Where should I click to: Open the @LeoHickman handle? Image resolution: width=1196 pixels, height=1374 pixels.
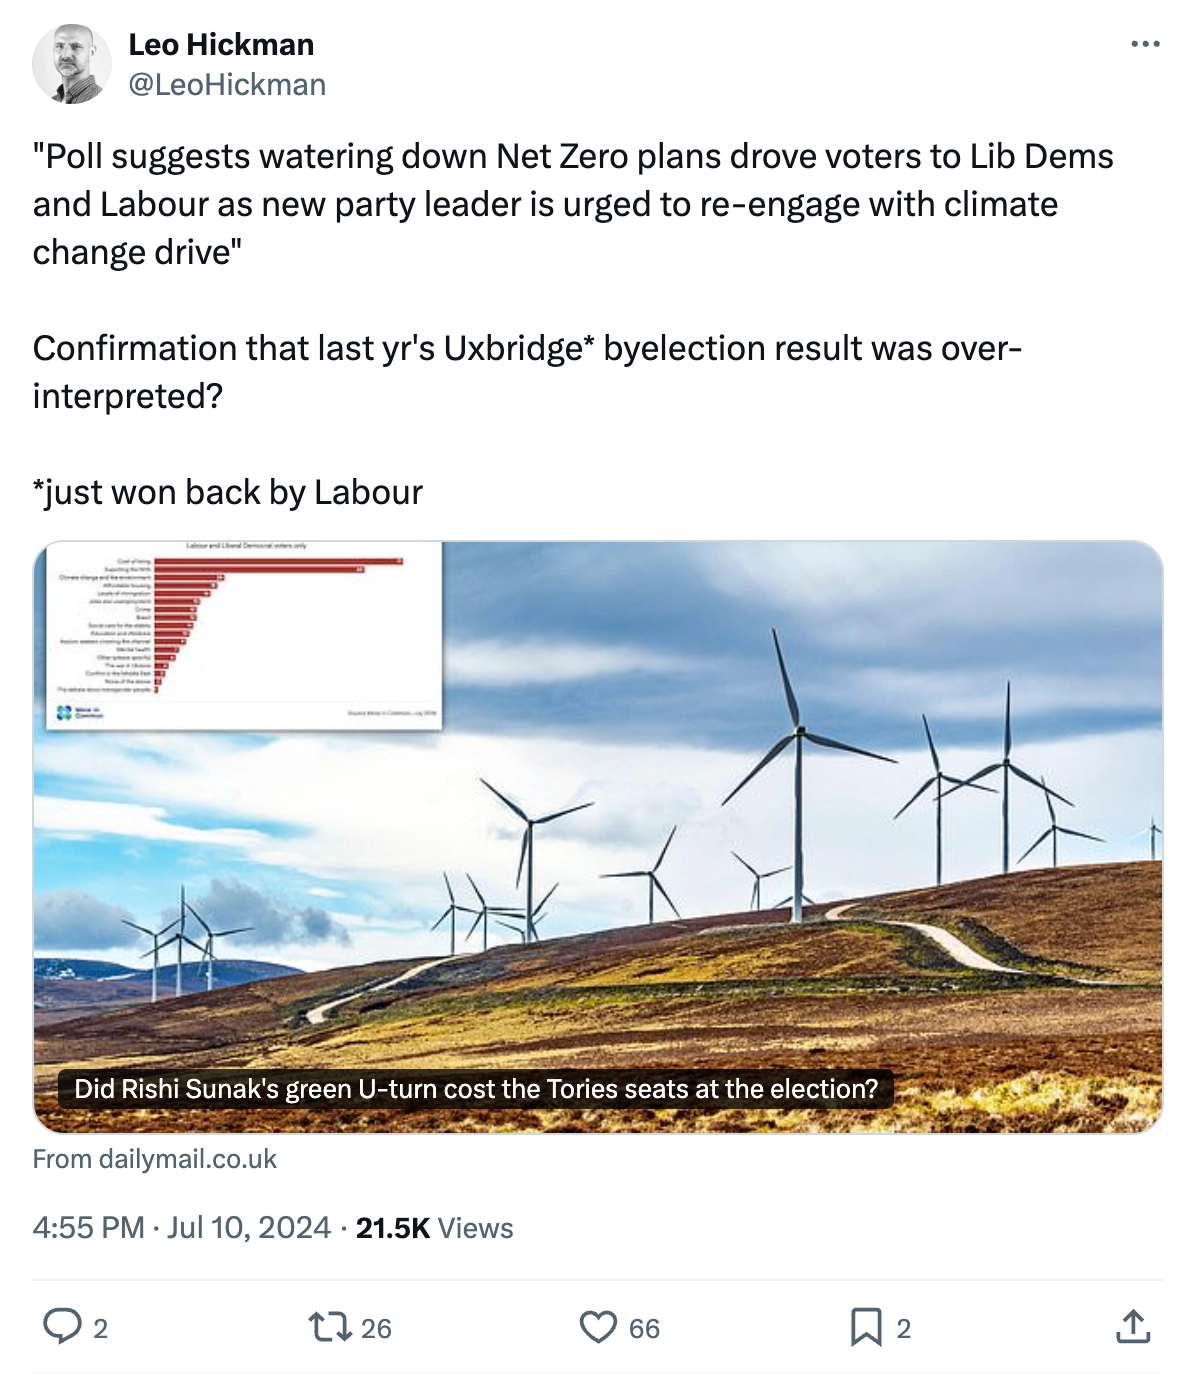(225, 84)
